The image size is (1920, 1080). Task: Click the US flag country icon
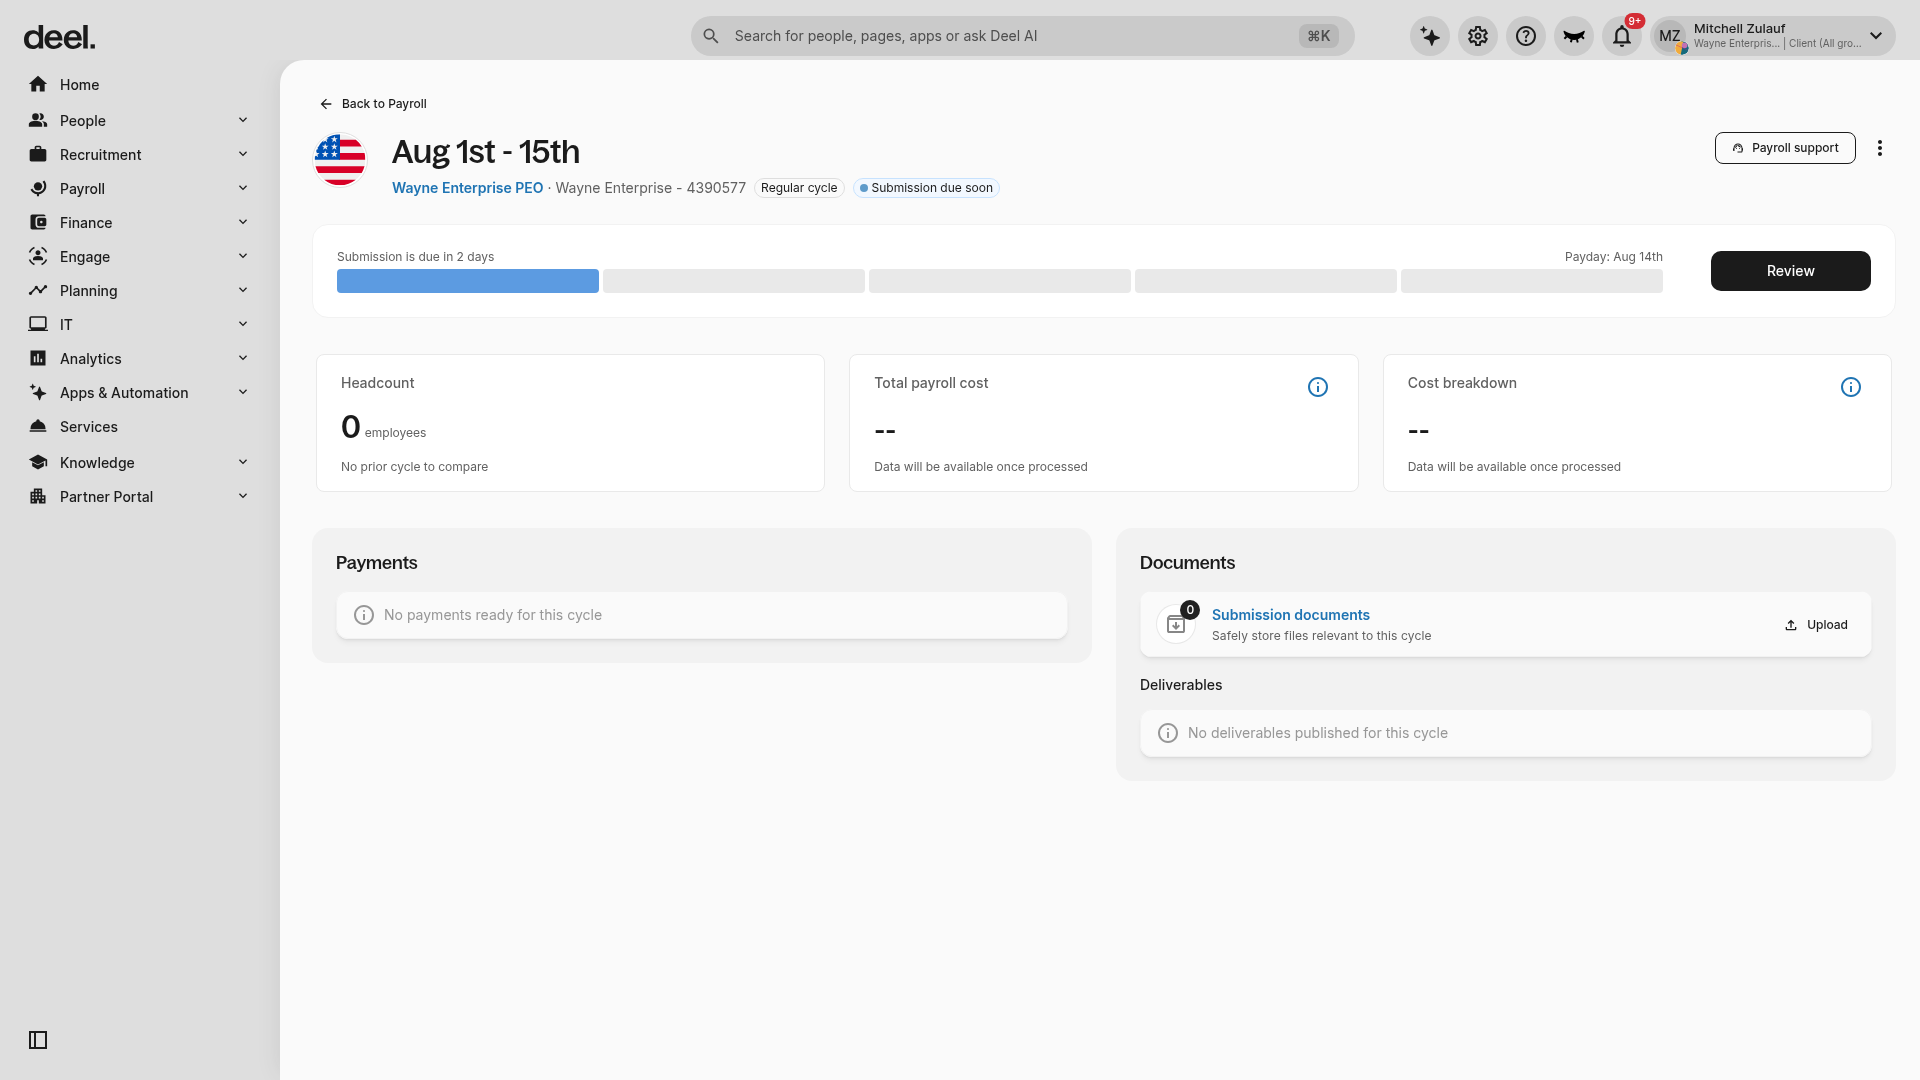coord(340,160)
